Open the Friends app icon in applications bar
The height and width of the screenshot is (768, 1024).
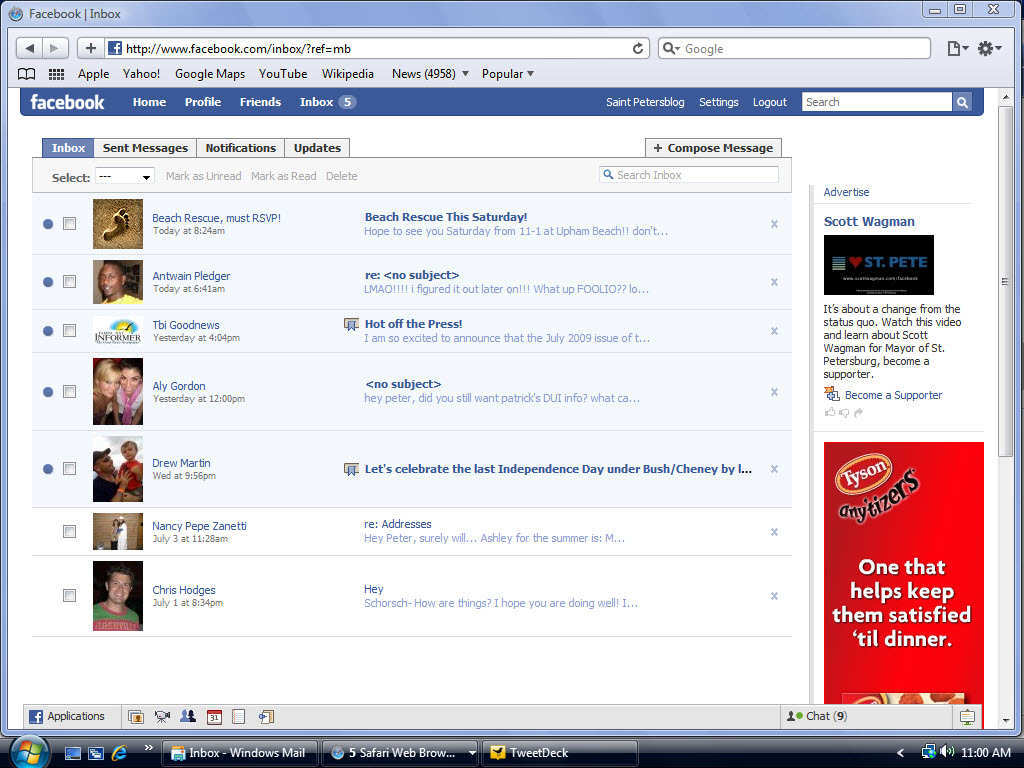(188, 716)
